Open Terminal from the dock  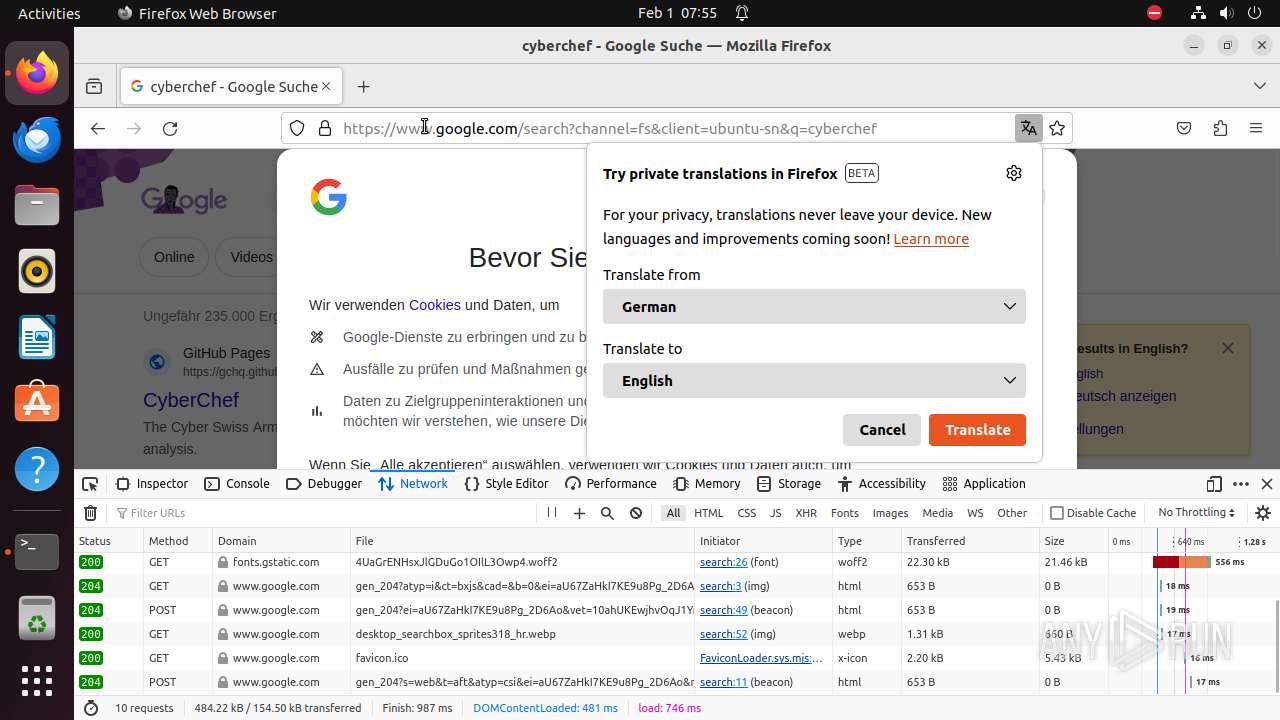coord(37,552)
